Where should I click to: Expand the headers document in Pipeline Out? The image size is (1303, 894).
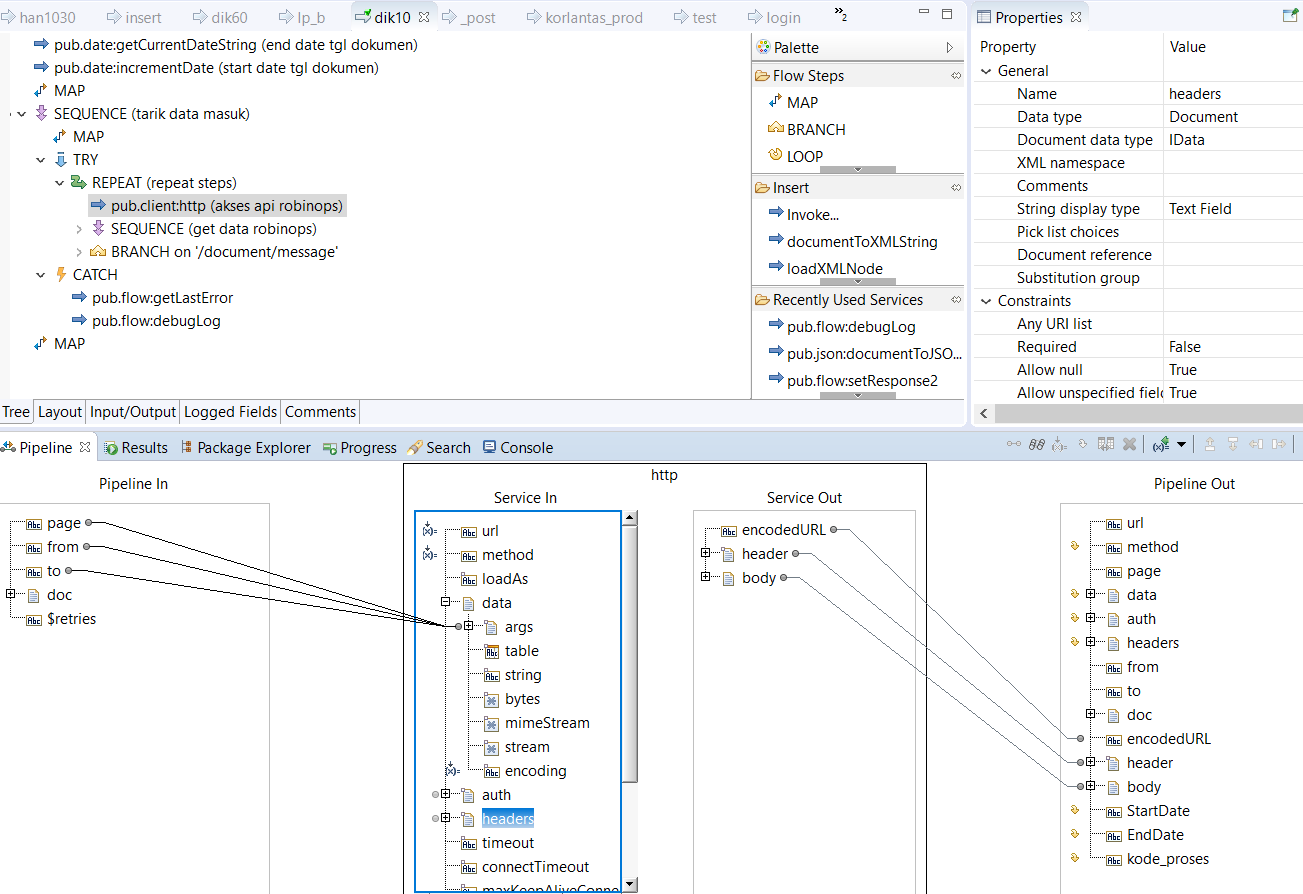tap(1090, 643)
